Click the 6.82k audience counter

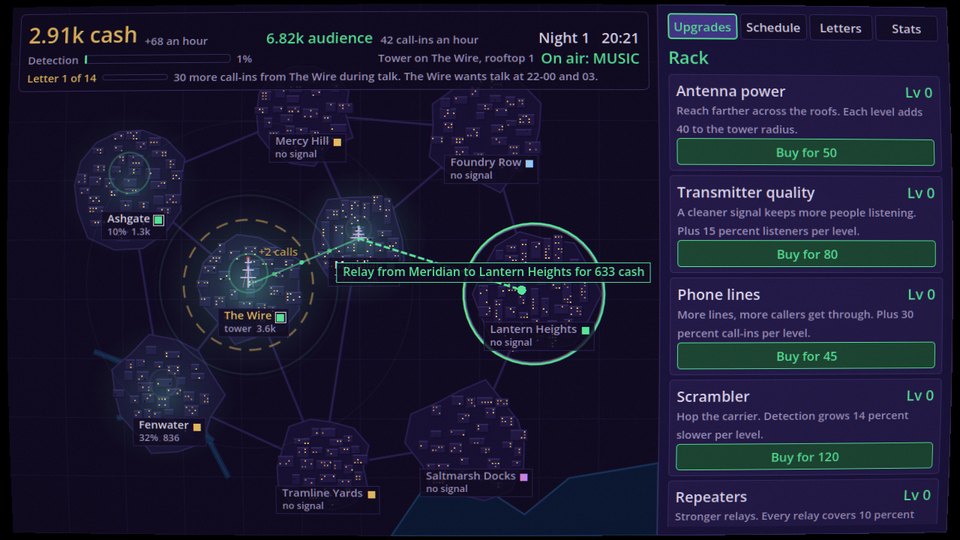(319, 38)
